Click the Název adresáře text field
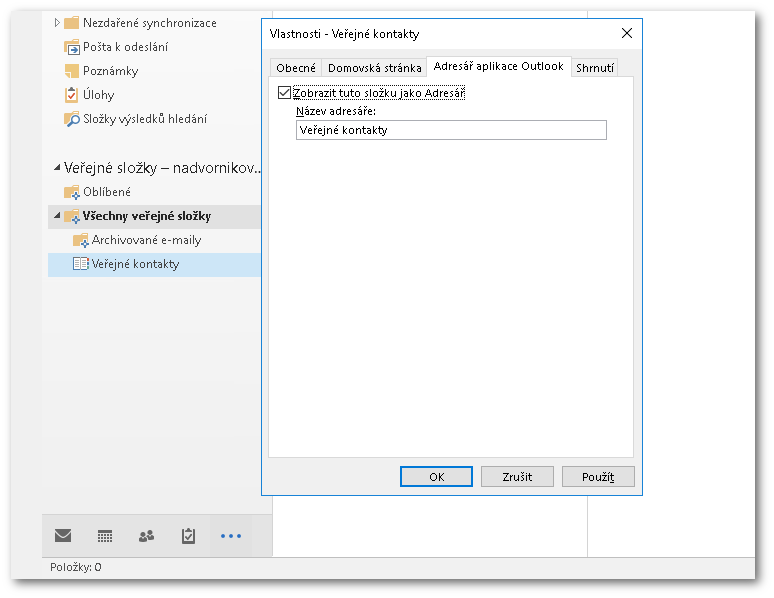The image size is (774, 598). 451,130
